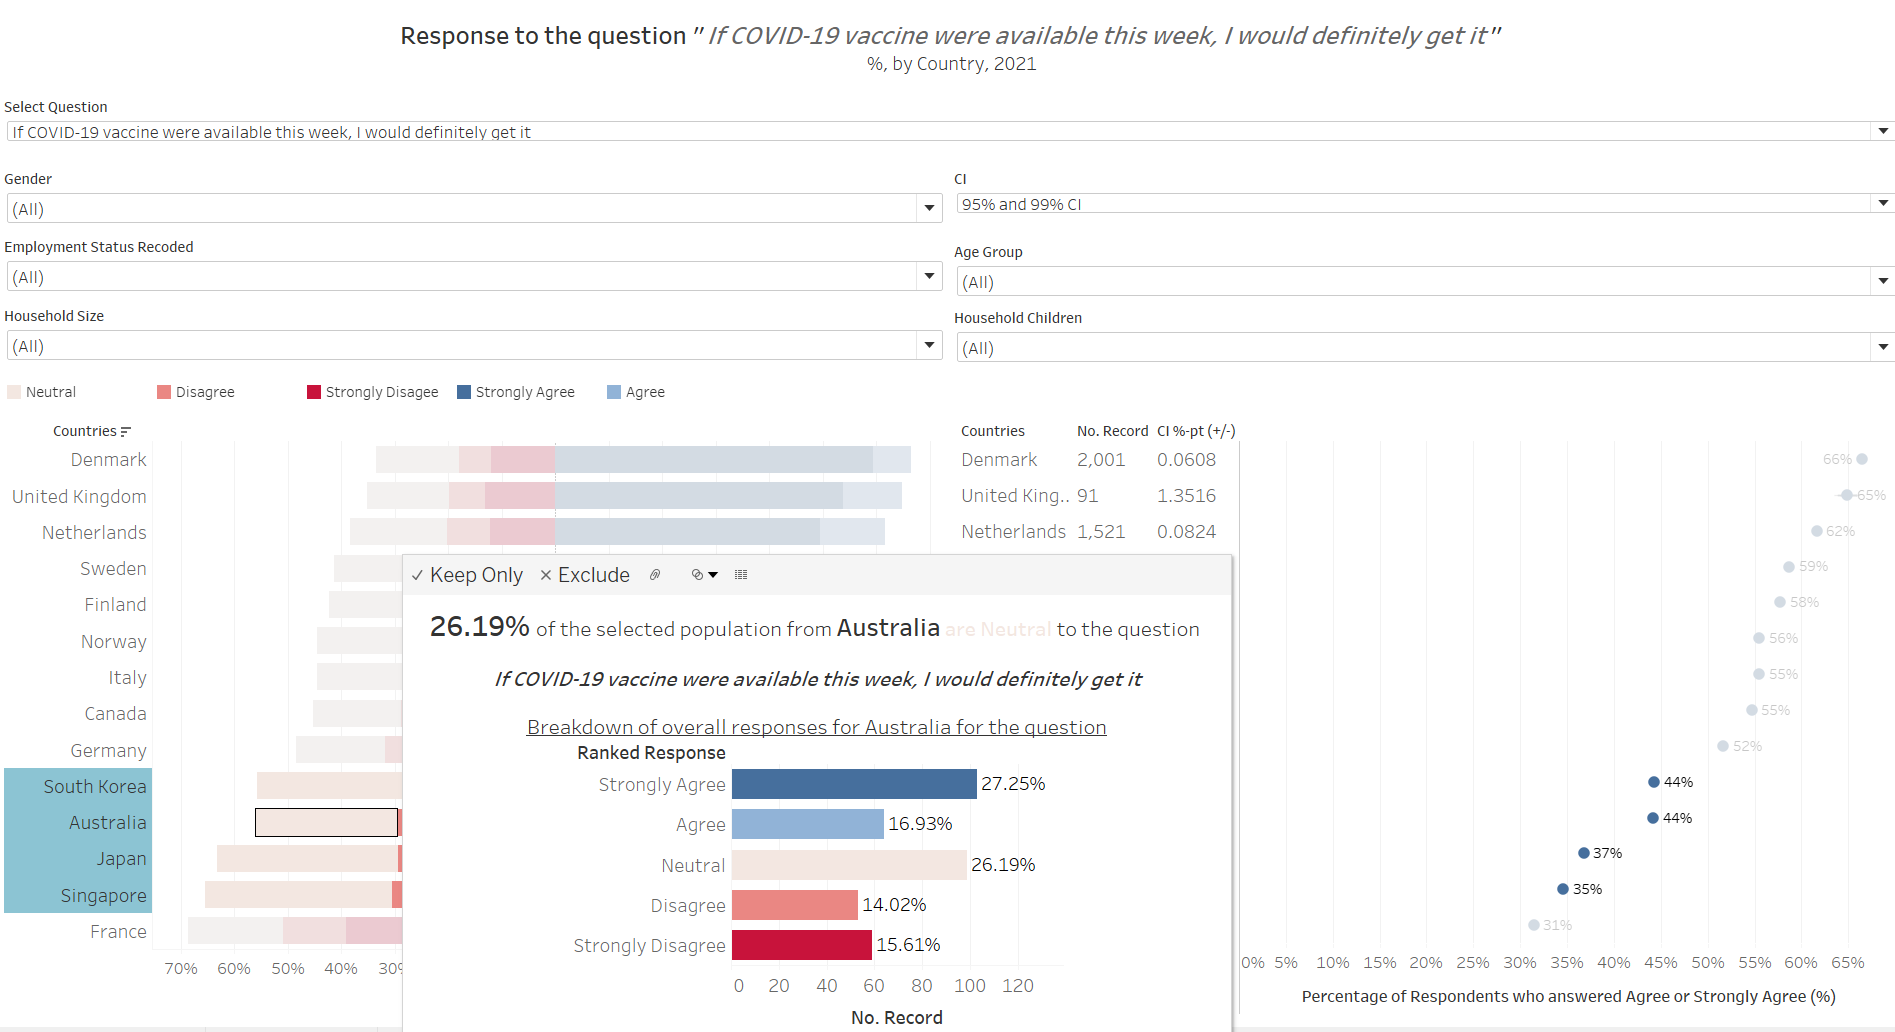Image resolution: width=1895 pixels, height=1032 pixels.
Task: Select the Neutral legend swatch
Action: (x=14, y=392)
